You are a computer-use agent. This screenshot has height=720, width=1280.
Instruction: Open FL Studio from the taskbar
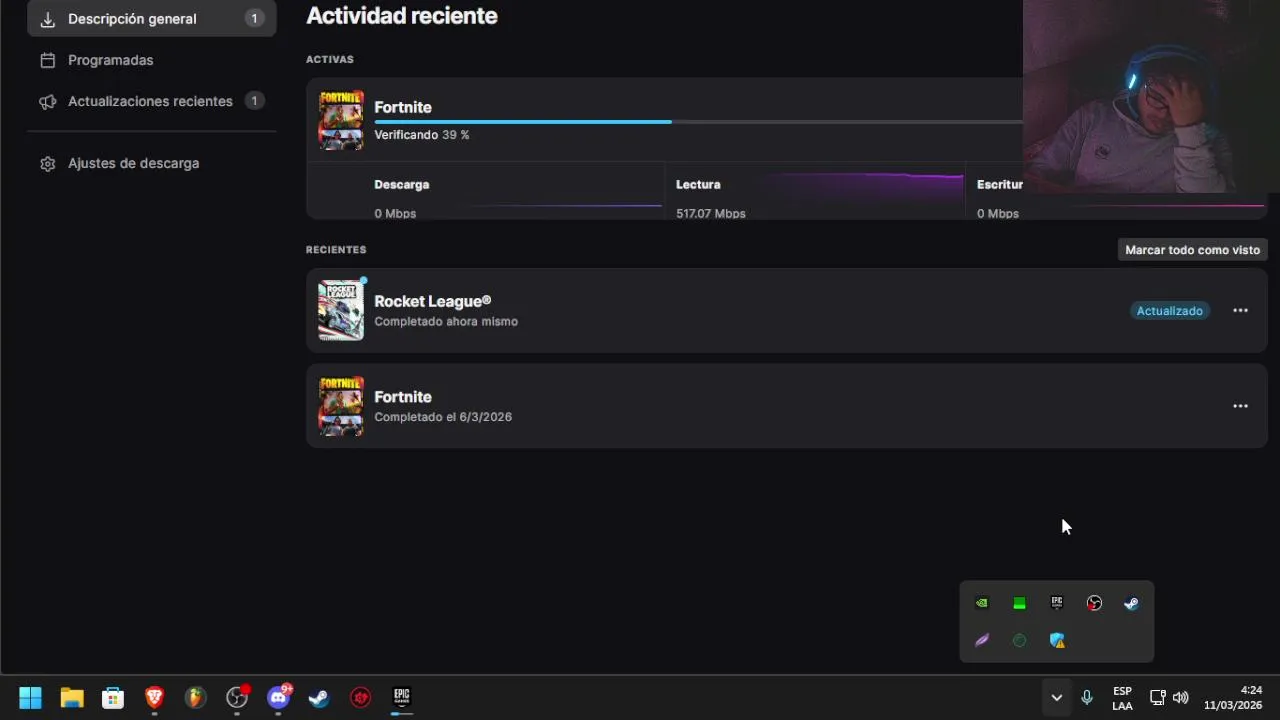point(195,698)
